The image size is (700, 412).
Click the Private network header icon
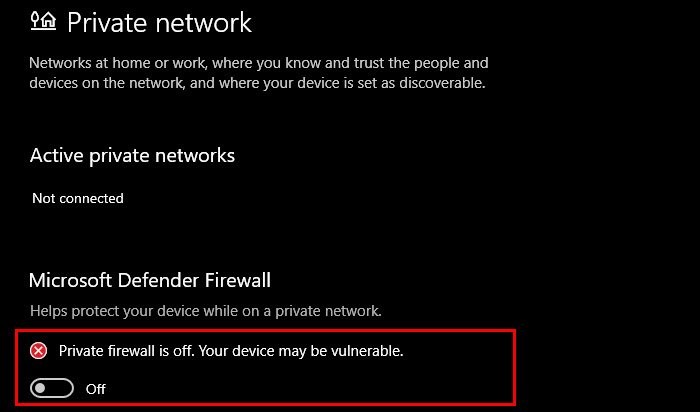(44, 21)
